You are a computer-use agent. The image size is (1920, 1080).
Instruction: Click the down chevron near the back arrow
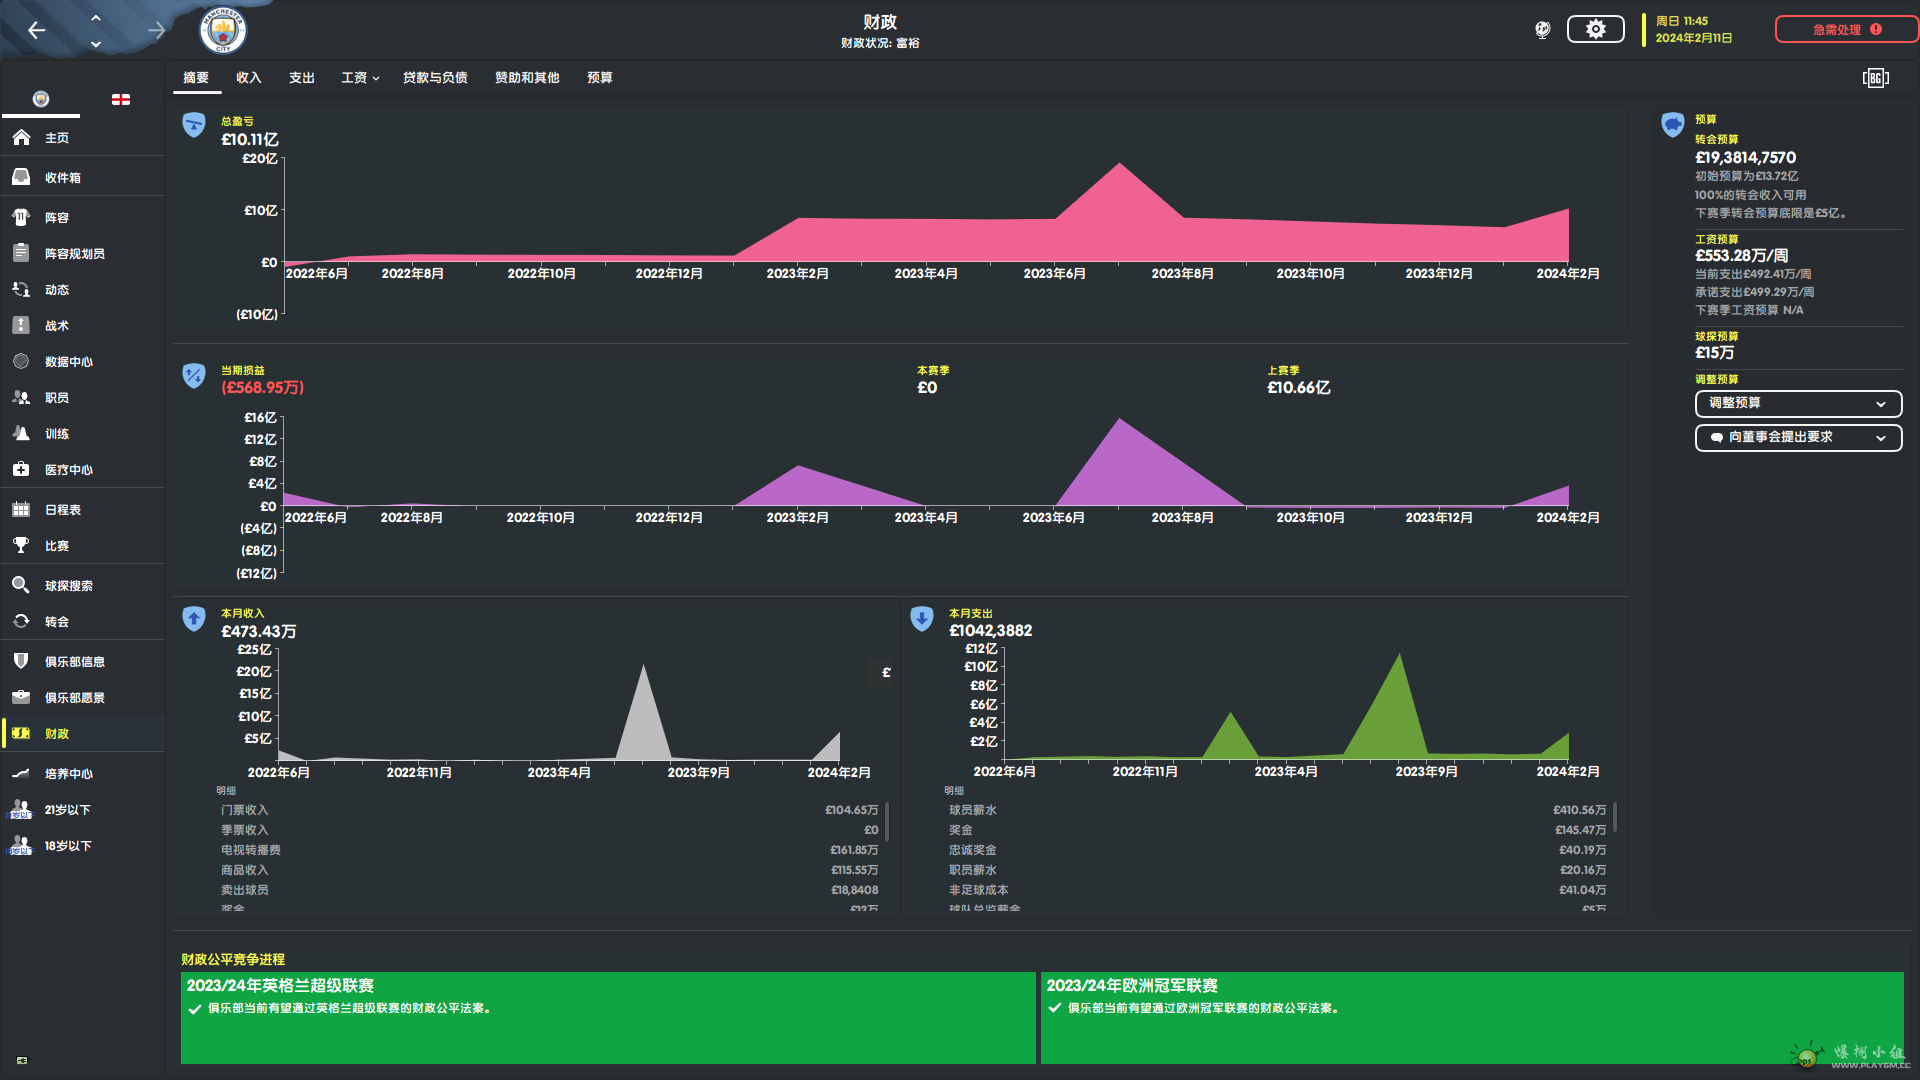click(x=96, y=44)
